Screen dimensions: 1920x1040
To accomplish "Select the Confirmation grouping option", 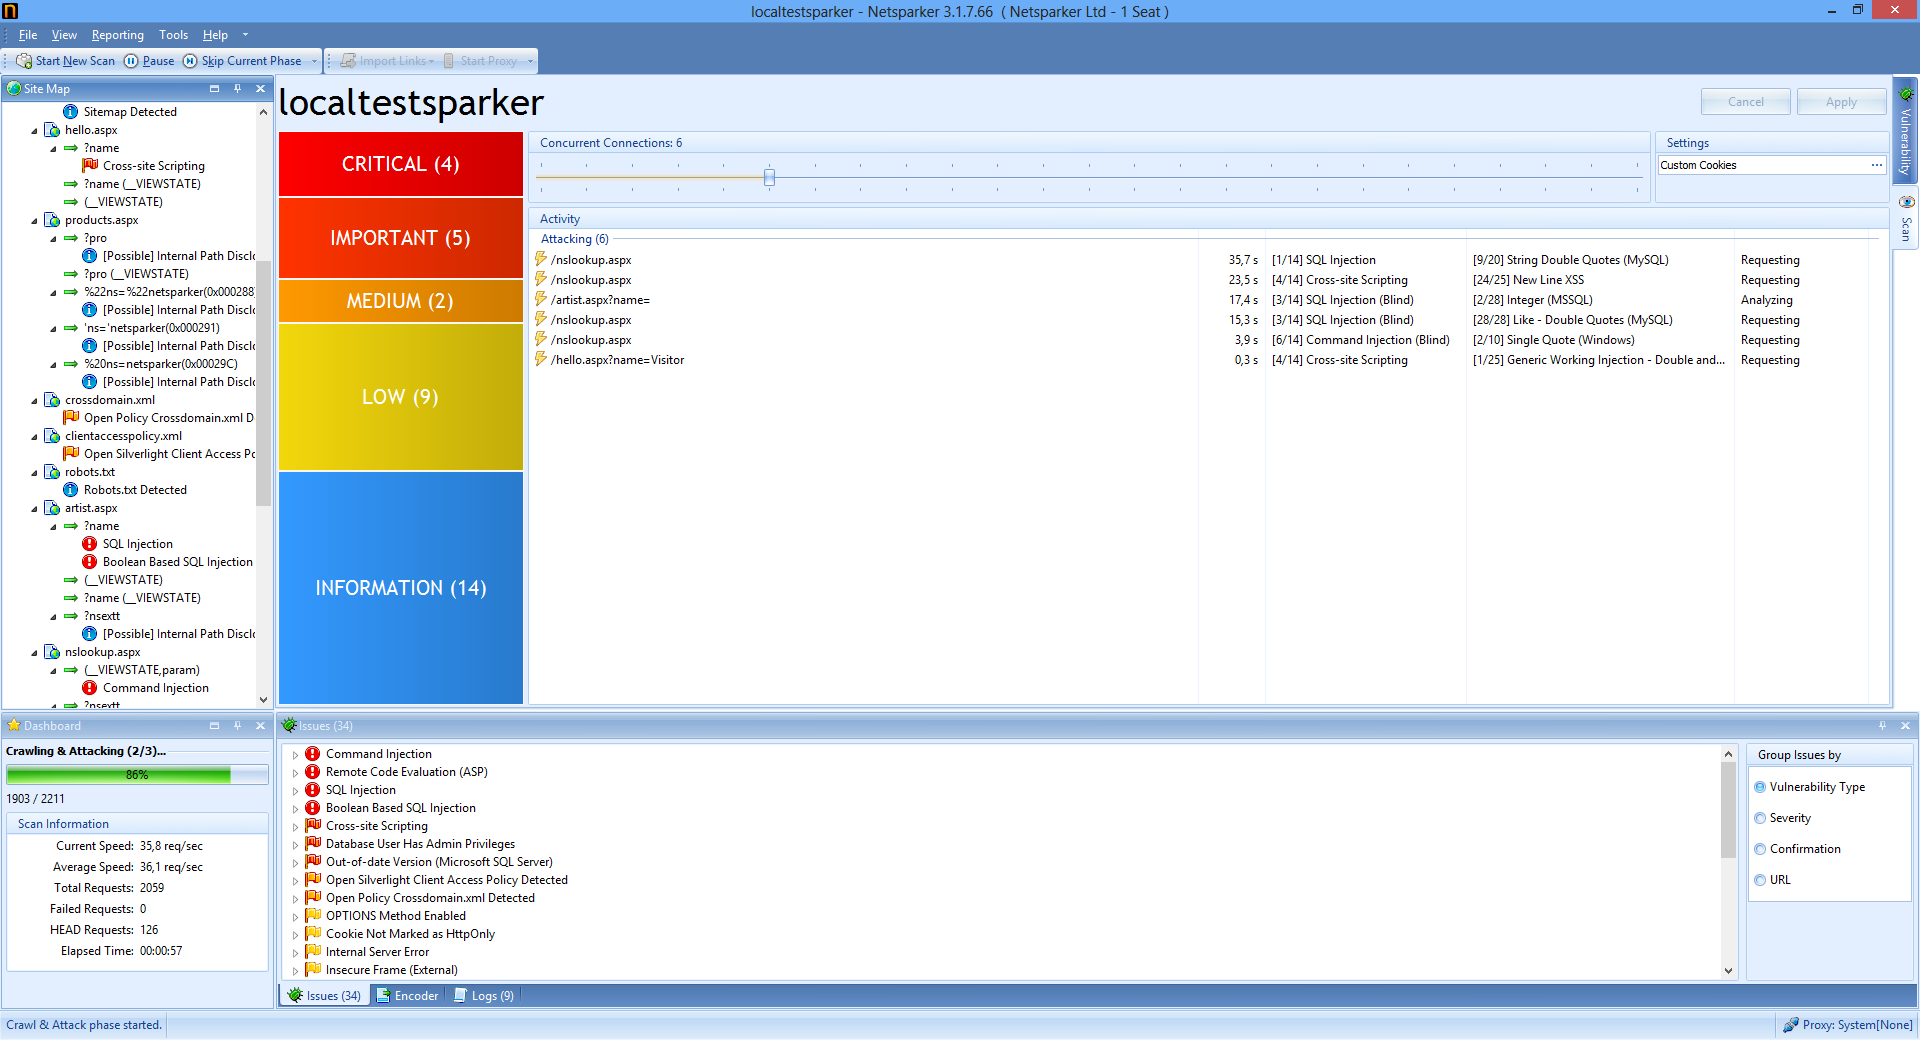I will 1760,849.
